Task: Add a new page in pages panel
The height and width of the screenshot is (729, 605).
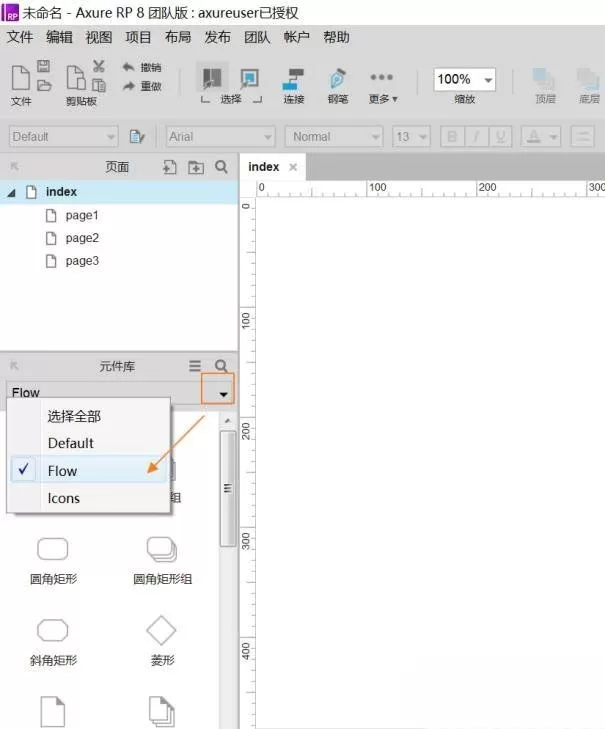Action: tap(170, 167)
